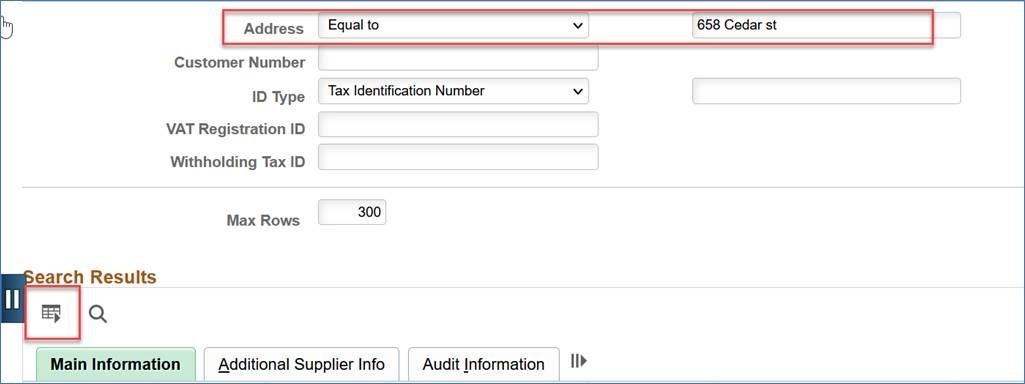Screen dimensions: 1025x384
Task: Expand the side panel pause-bar tab
Action: [x=12, y=299]
